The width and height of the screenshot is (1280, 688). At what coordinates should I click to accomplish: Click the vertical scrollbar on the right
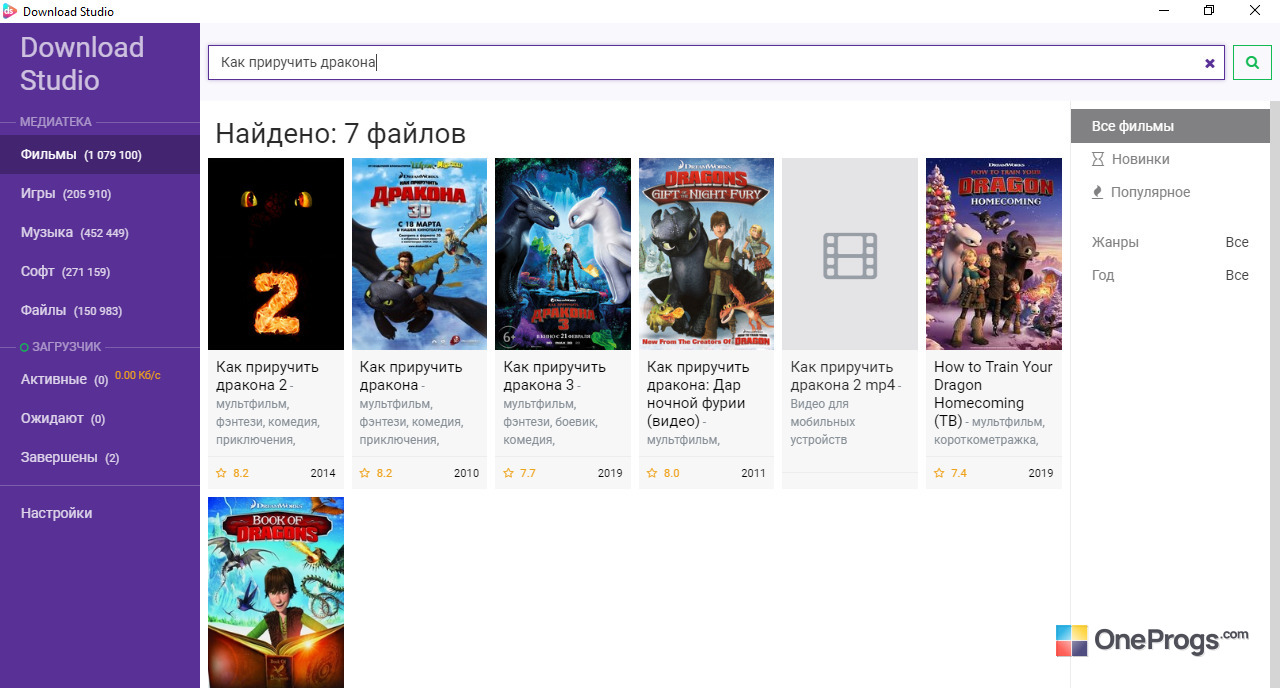coord(1275,394)
